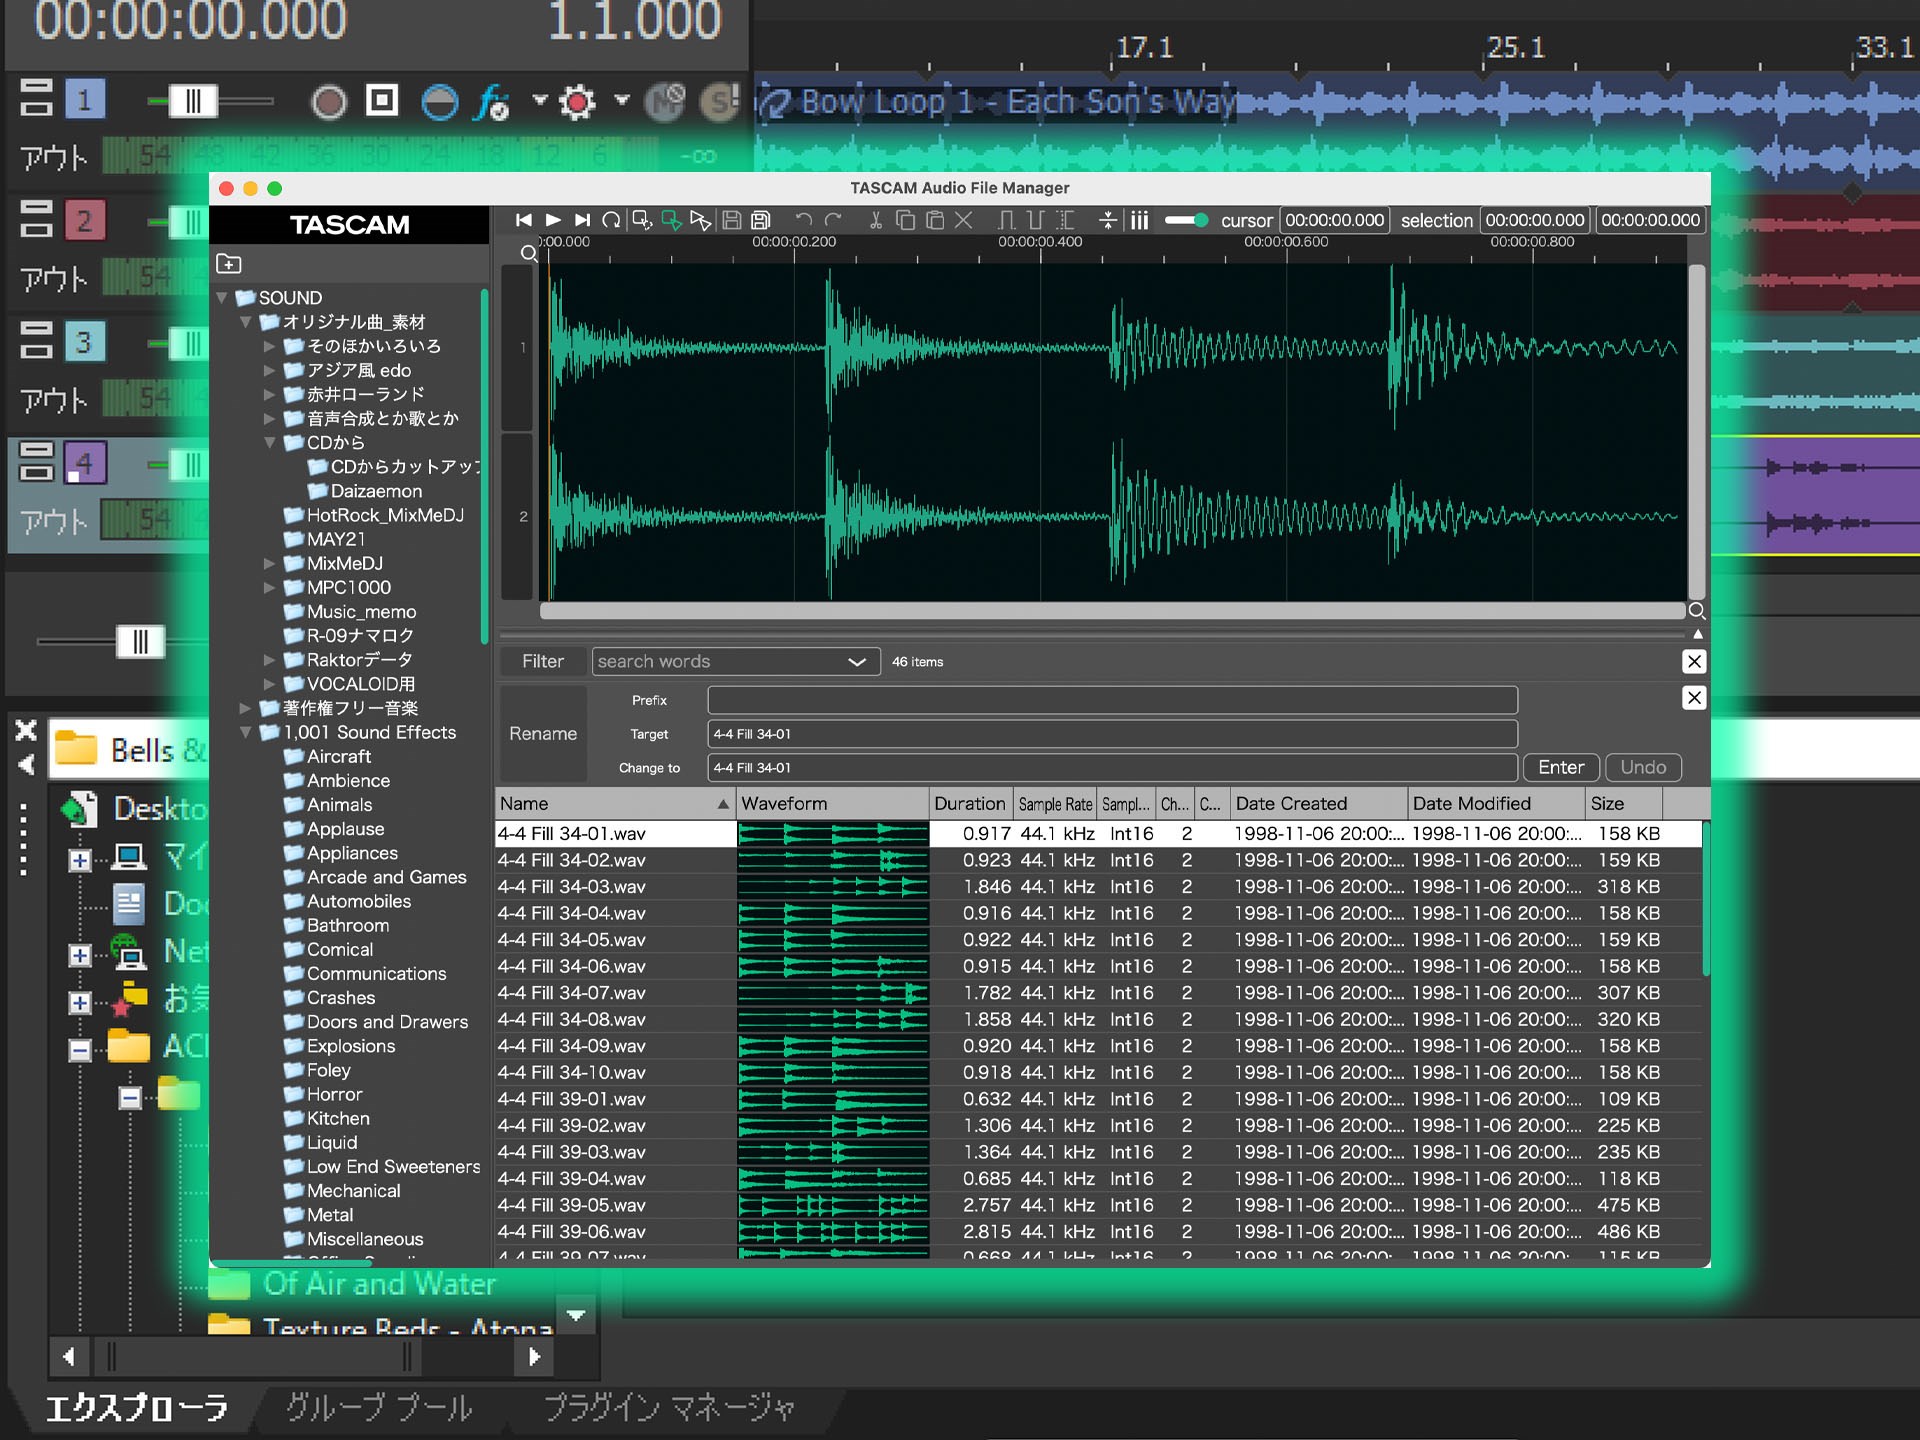Screen dimensions: 1920x1440
Task: Toggle the loop playback icon
Action: pyautogui.click(x=612, y=220)
